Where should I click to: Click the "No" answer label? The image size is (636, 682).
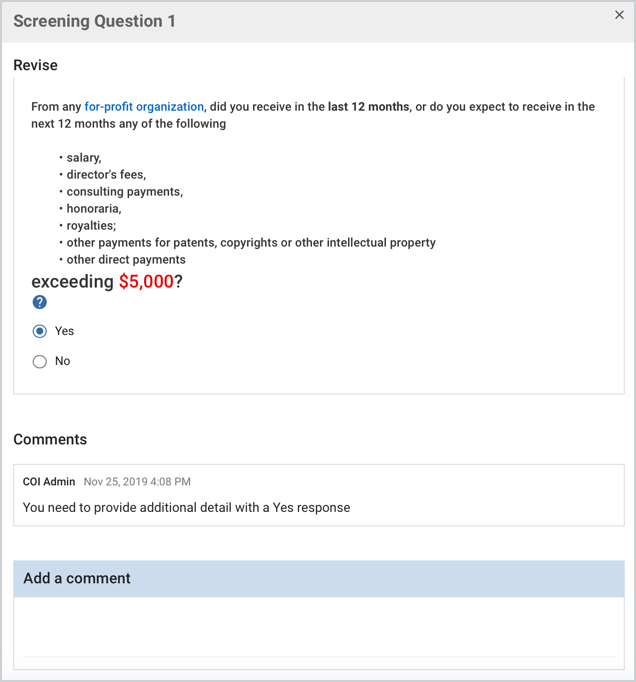(62, 361)
